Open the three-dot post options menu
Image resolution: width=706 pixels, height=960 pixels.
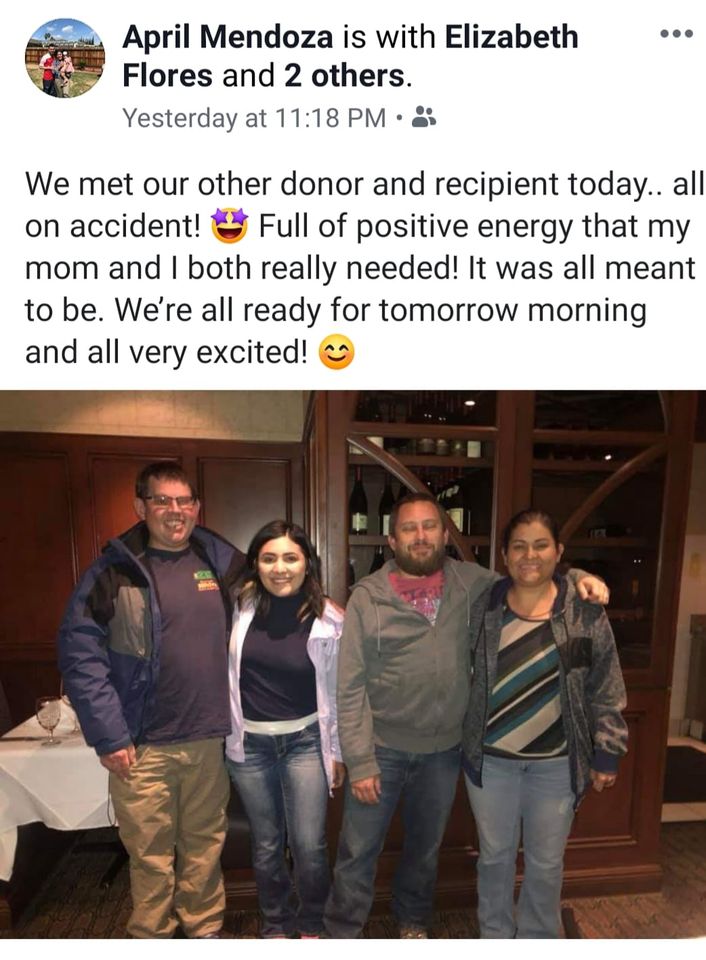click(x=677, y=34)
